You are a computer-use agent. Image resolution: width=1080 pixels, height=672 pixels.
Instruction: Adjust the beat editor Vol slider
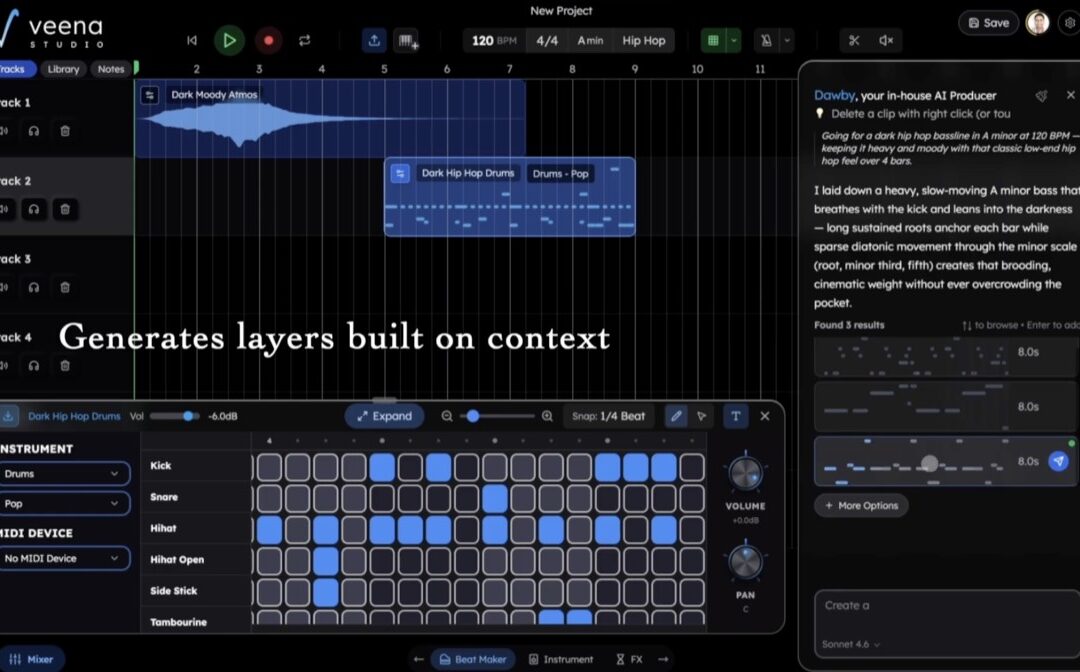tap(174, 416)
